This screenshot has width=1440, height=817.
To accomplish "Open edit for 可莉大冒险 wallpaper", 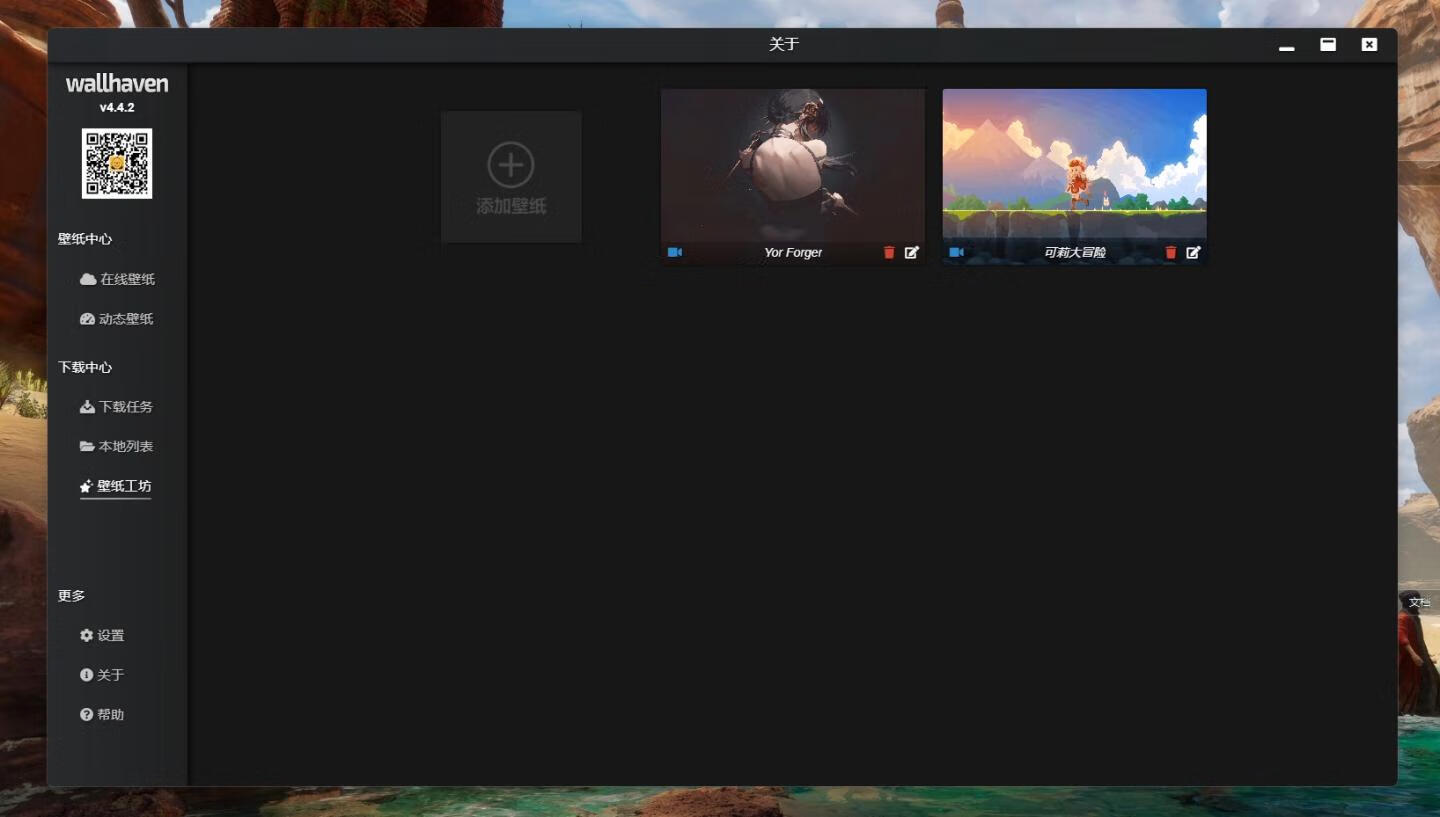I will coord(1193,253).
